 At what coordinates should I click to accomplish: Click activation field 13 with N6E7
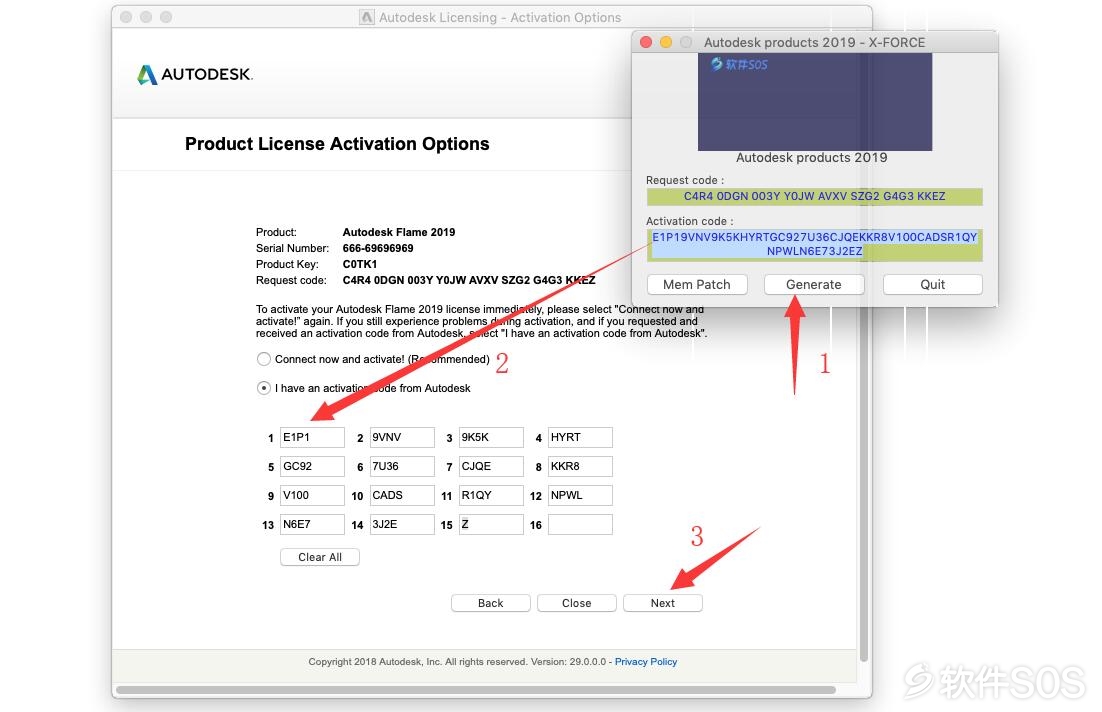(x=312, y=524)
